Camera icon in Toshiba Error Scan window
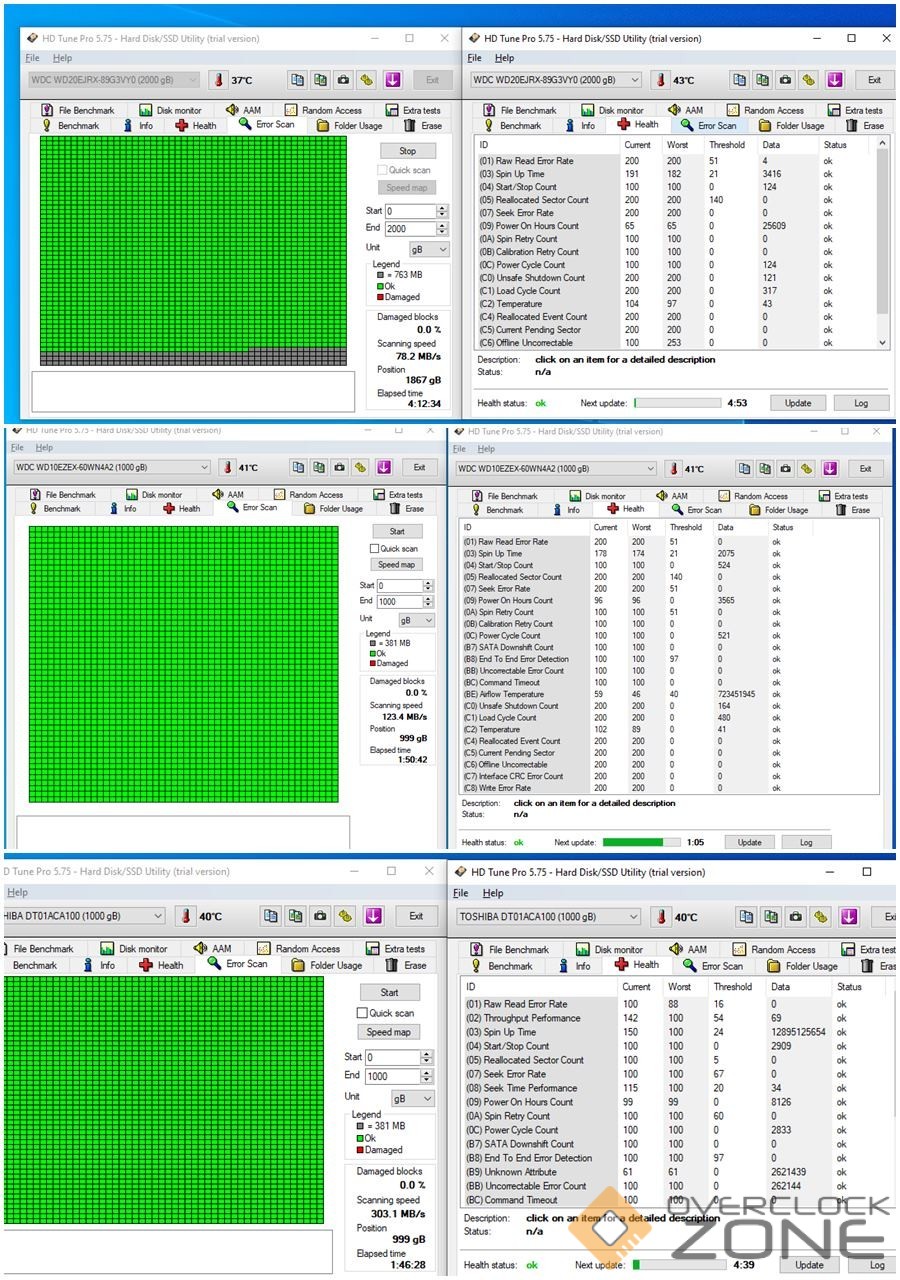Image resolution: width=900 pixels, height=1280 pixels. point(320,915)
